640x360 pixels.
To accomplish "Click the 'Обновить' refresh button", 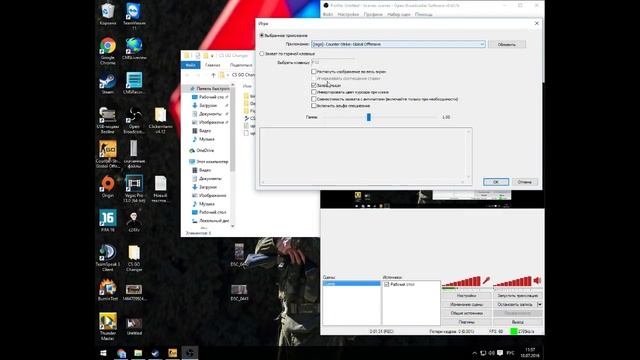I will [507, 44].
